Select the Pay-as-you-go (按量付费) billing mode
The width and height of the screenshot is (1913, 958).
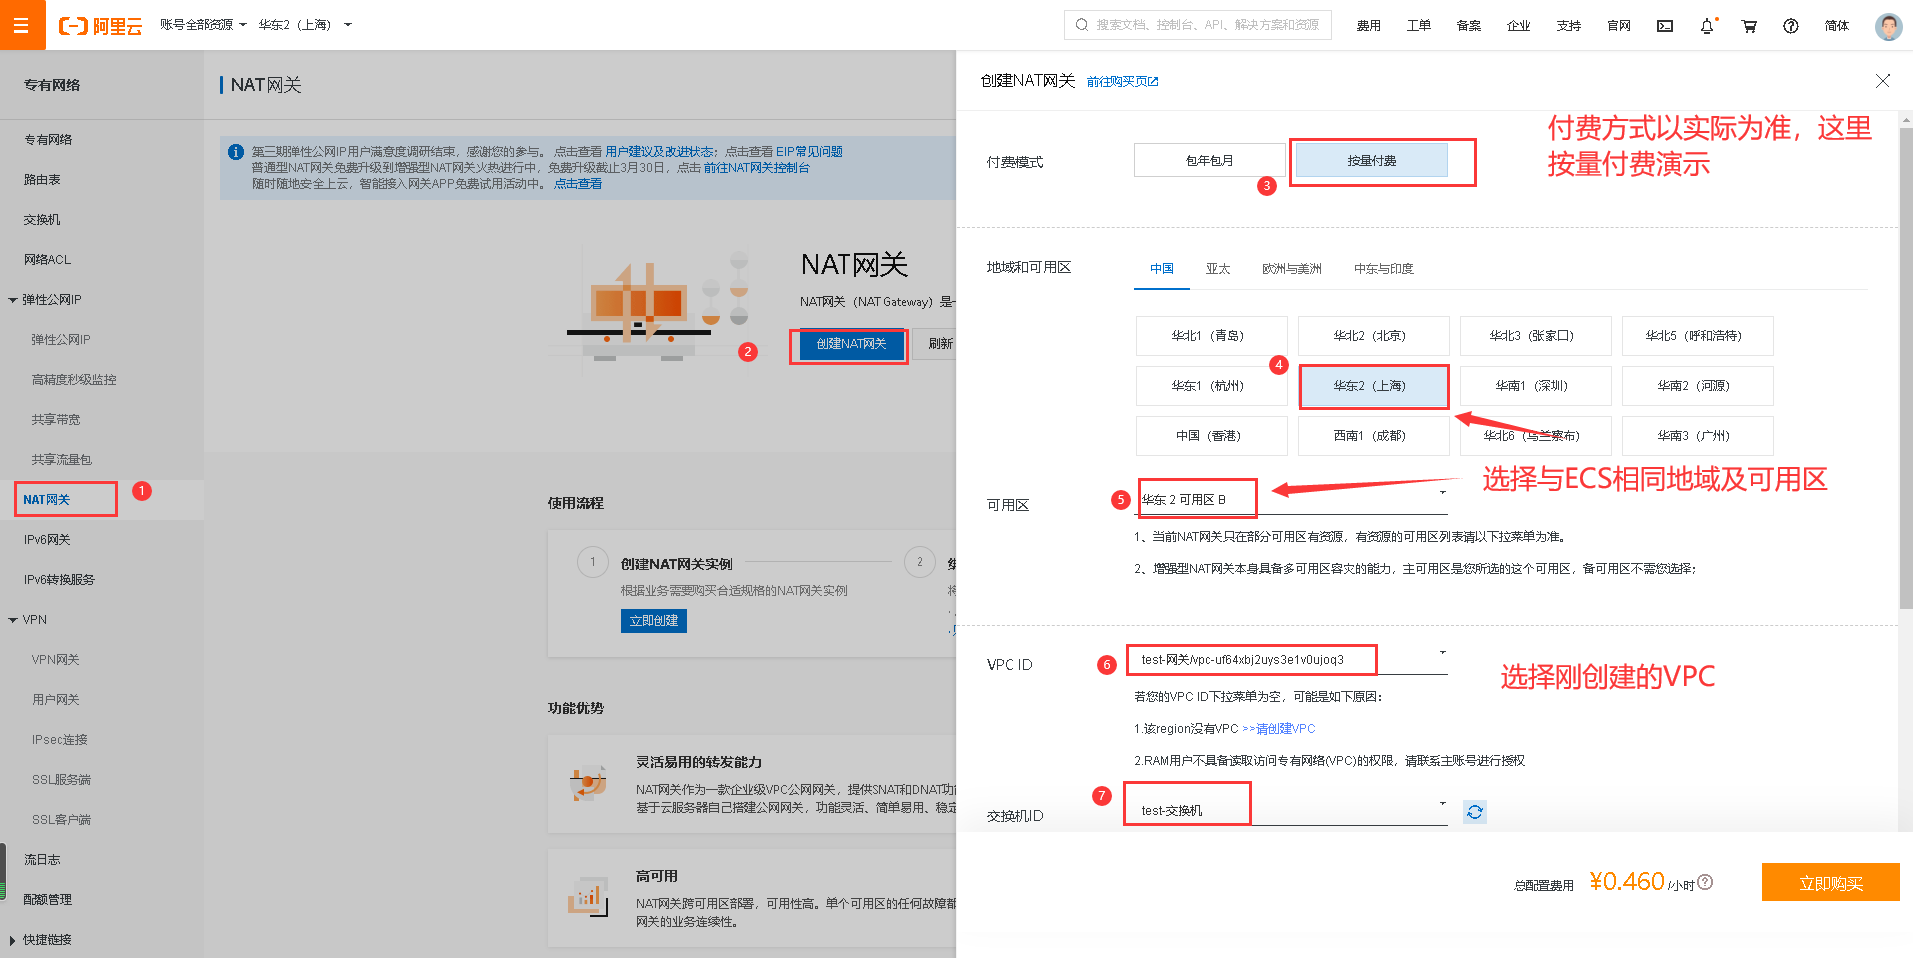(x=1371, y=160)
